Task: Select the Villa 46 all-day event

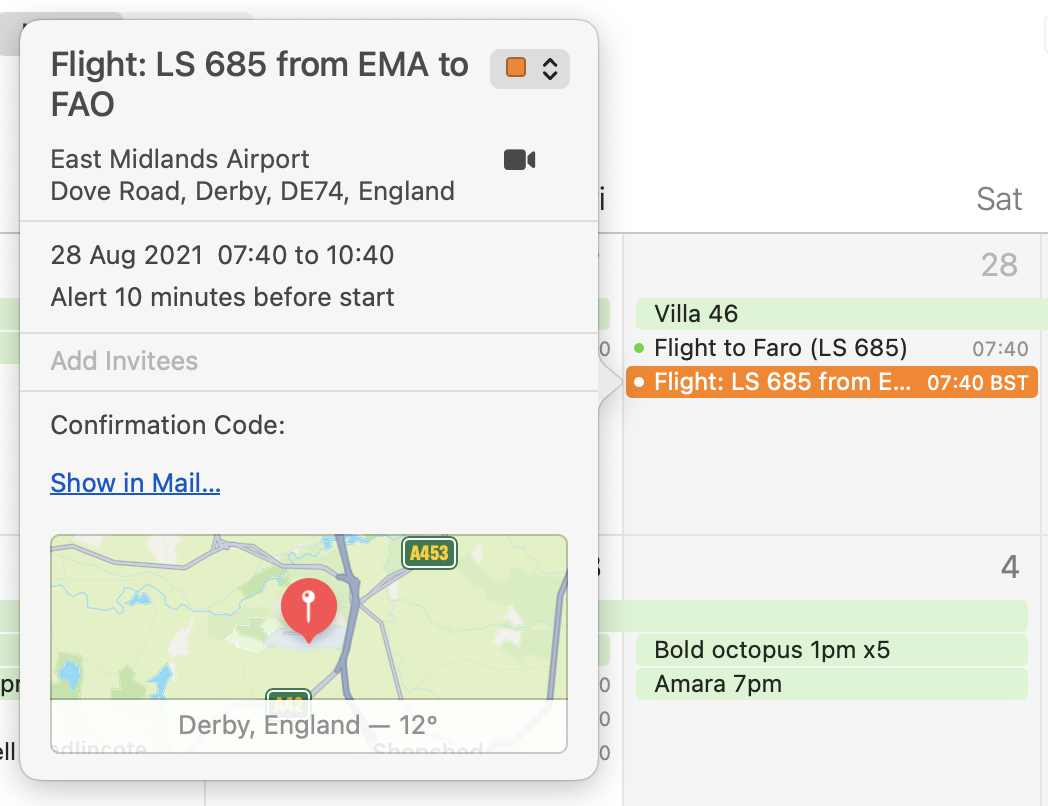Action: click(841, 313)
